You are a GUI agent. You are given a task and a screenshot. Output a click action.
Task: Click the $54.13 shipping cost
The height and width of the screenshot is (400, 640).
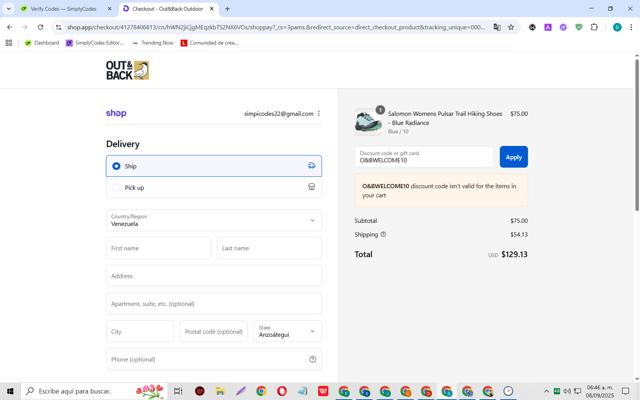point(519,234)
